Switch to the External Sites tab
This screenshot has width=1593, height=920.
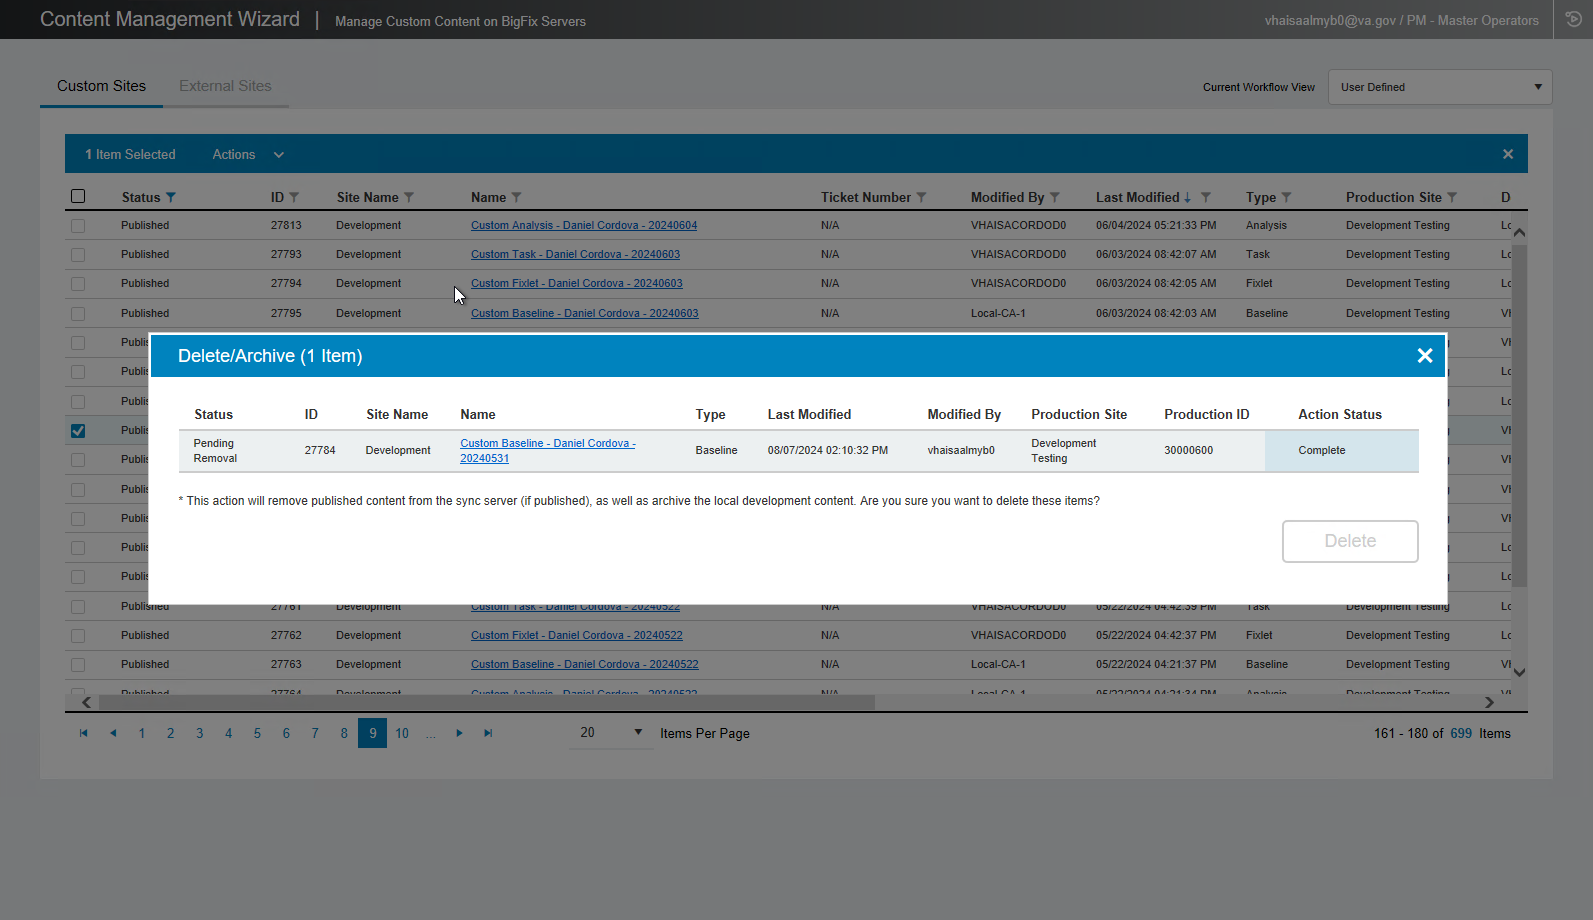(x=225, y=86)
